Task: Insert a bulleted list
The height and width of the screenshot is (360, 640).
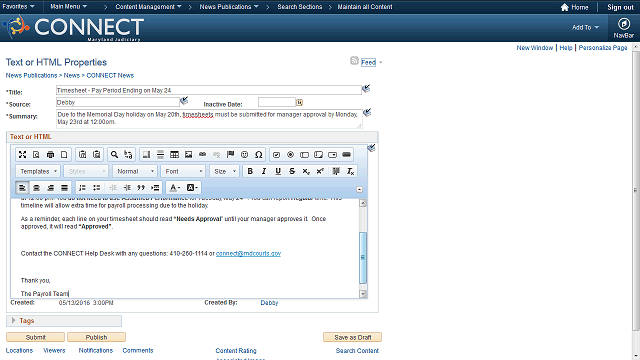Action: [x=96, y=188]
